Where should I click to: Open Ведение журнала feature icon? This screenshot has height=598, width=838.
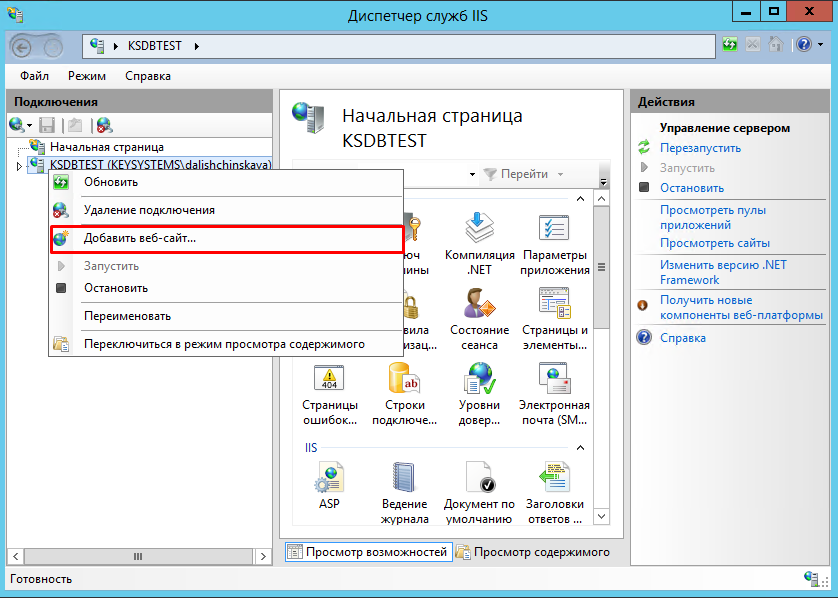pyautogui.click(x=405, y=493)
